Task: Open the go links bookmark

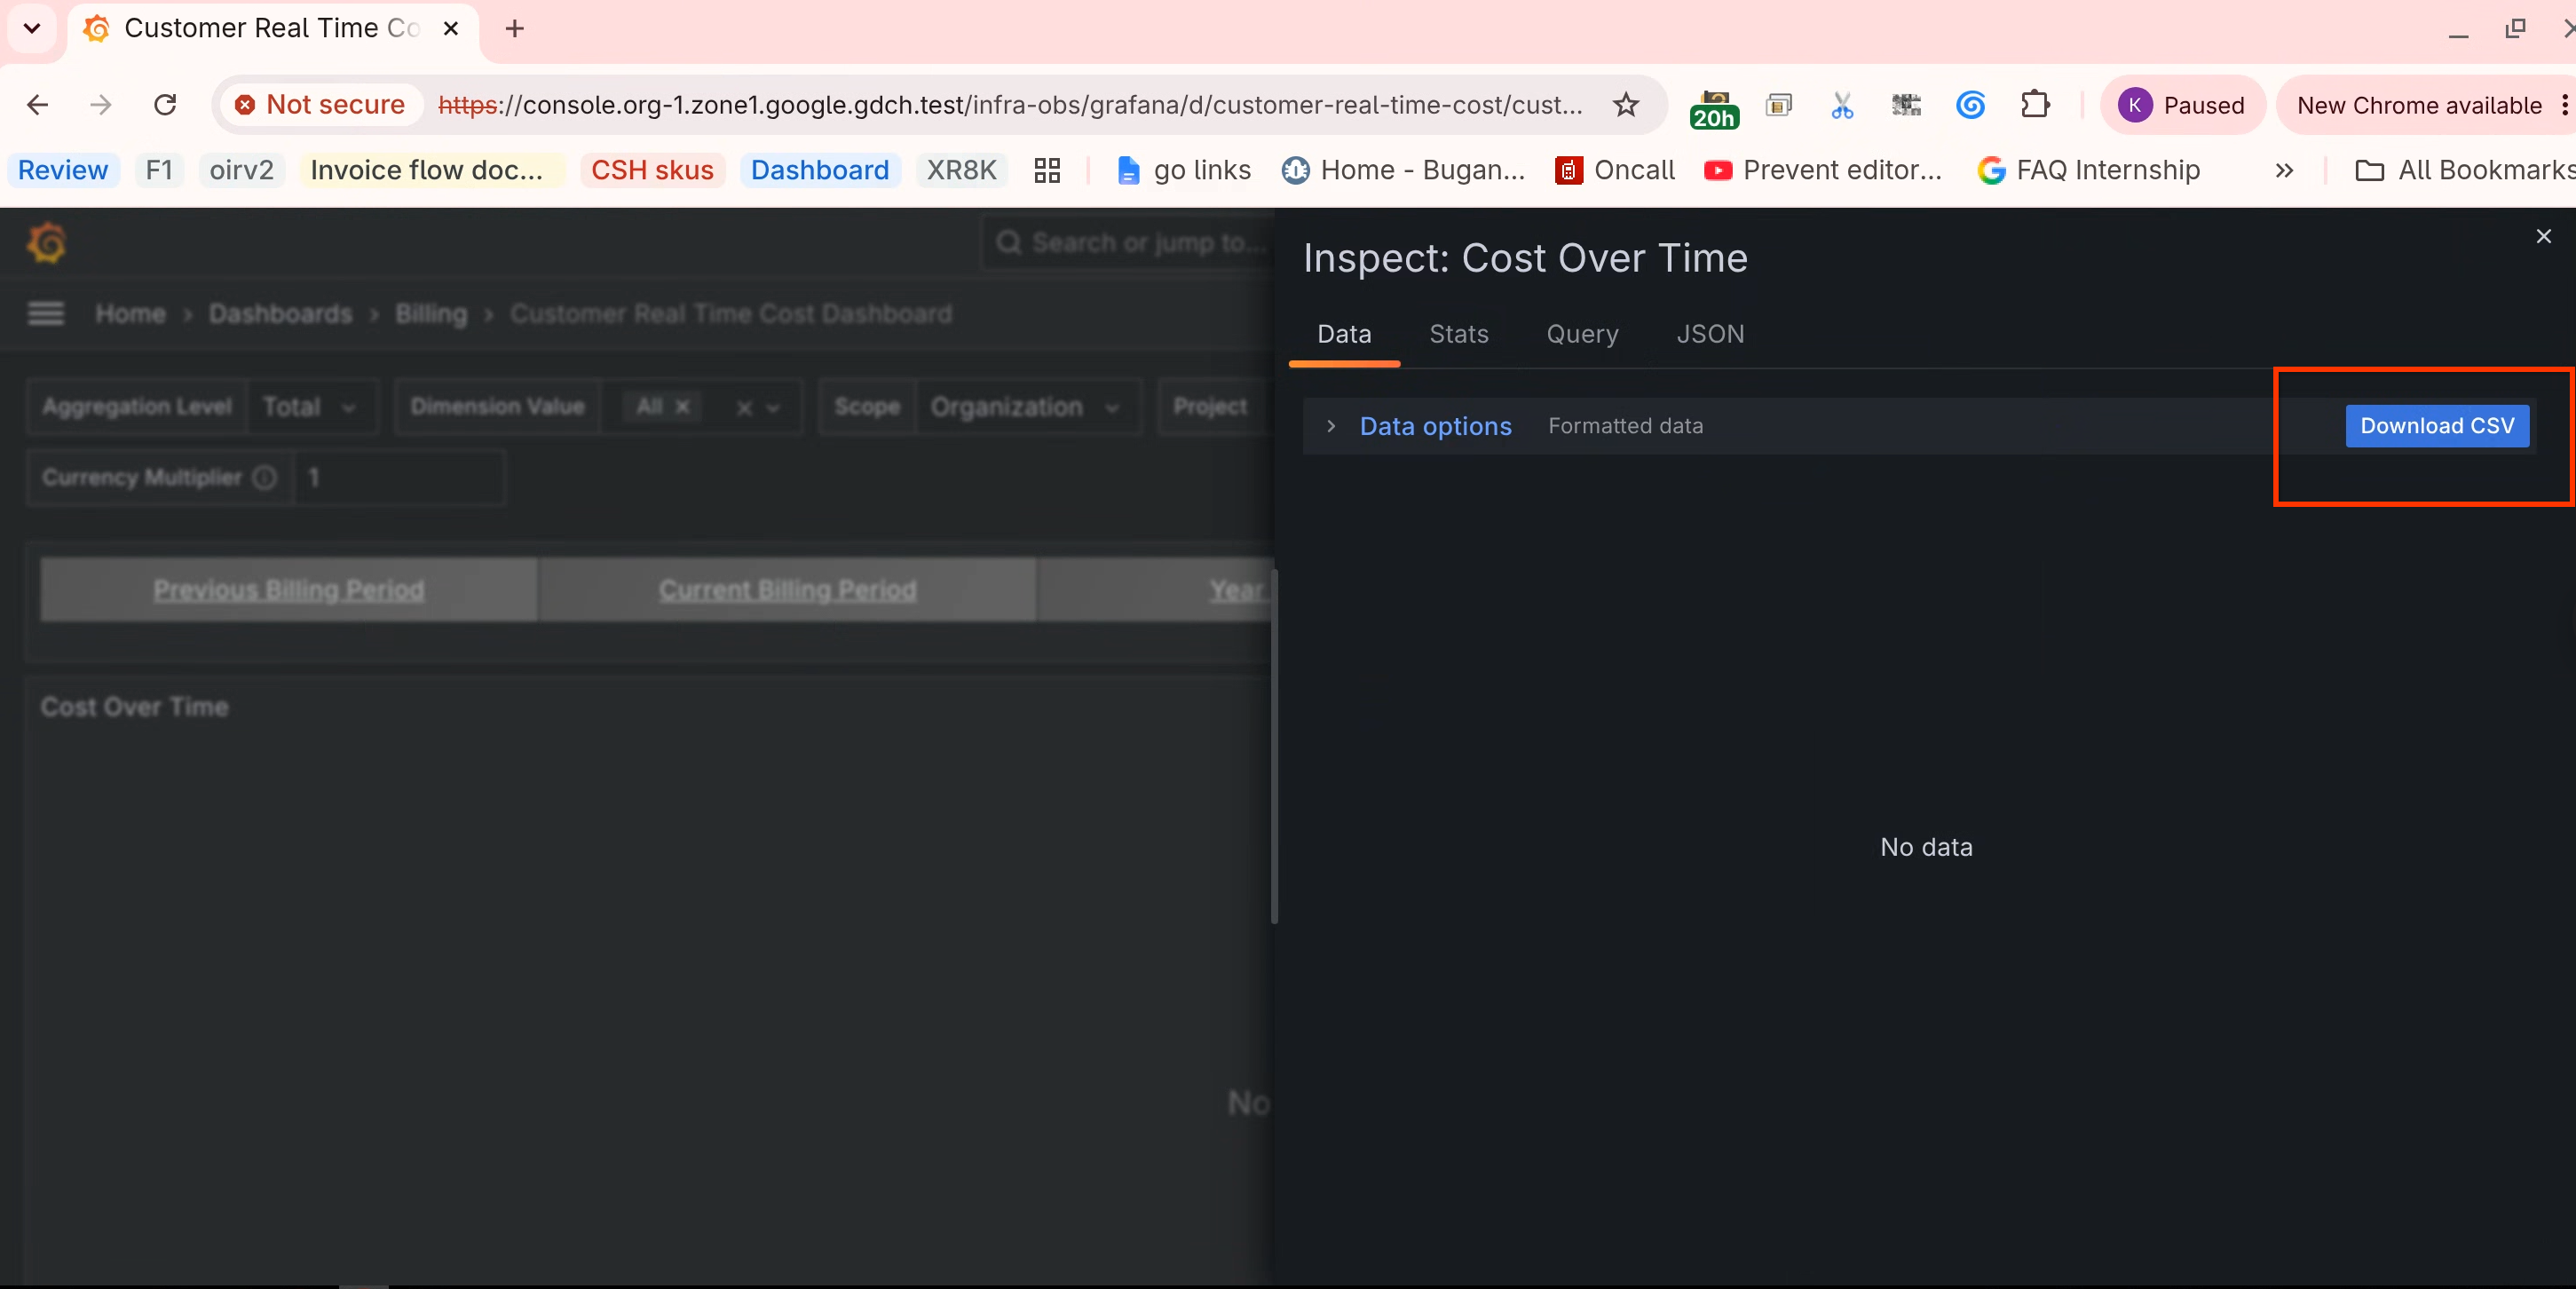Action: (x=1183, y=170)
